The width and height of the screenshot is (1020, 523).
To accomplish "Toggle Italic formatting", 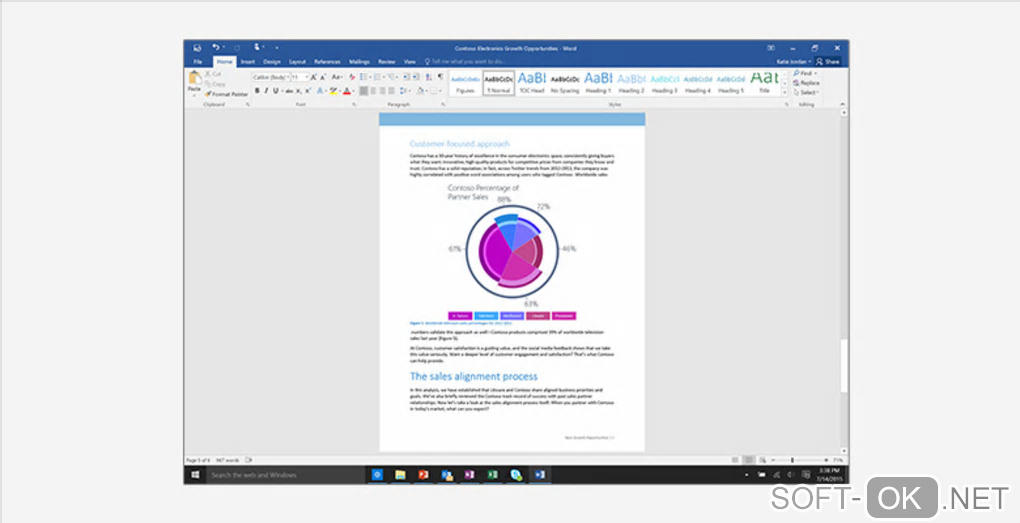I will [265, 91].
